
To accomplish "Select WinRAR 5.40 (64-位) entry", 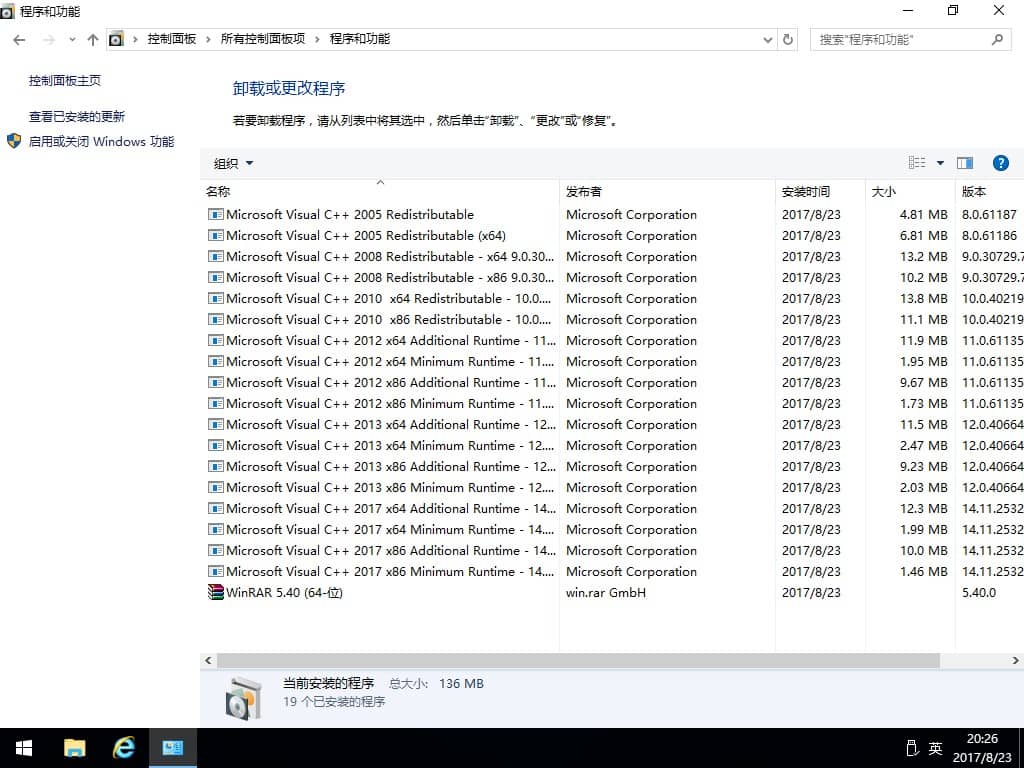I will [x=284, y=592].
